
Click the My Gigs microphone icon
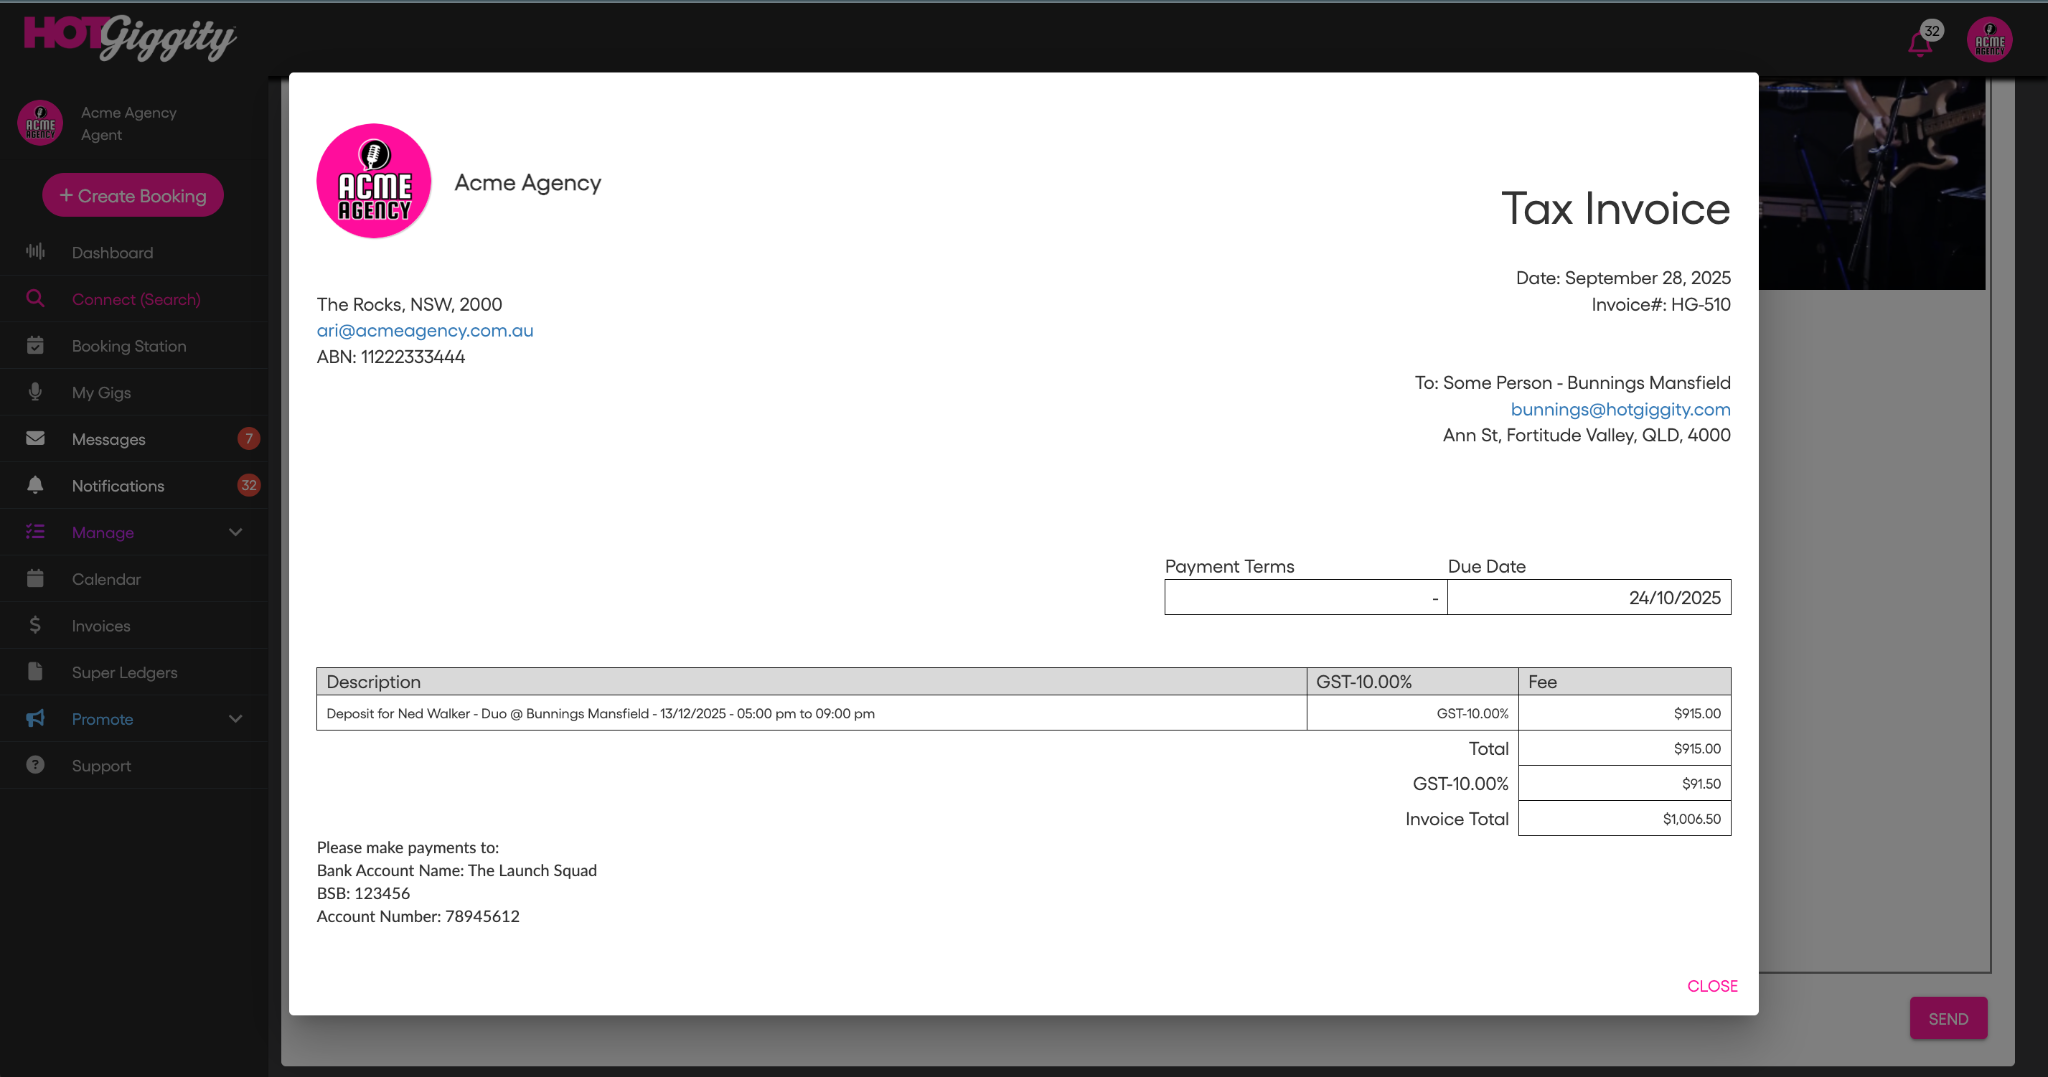pos(35,392)
